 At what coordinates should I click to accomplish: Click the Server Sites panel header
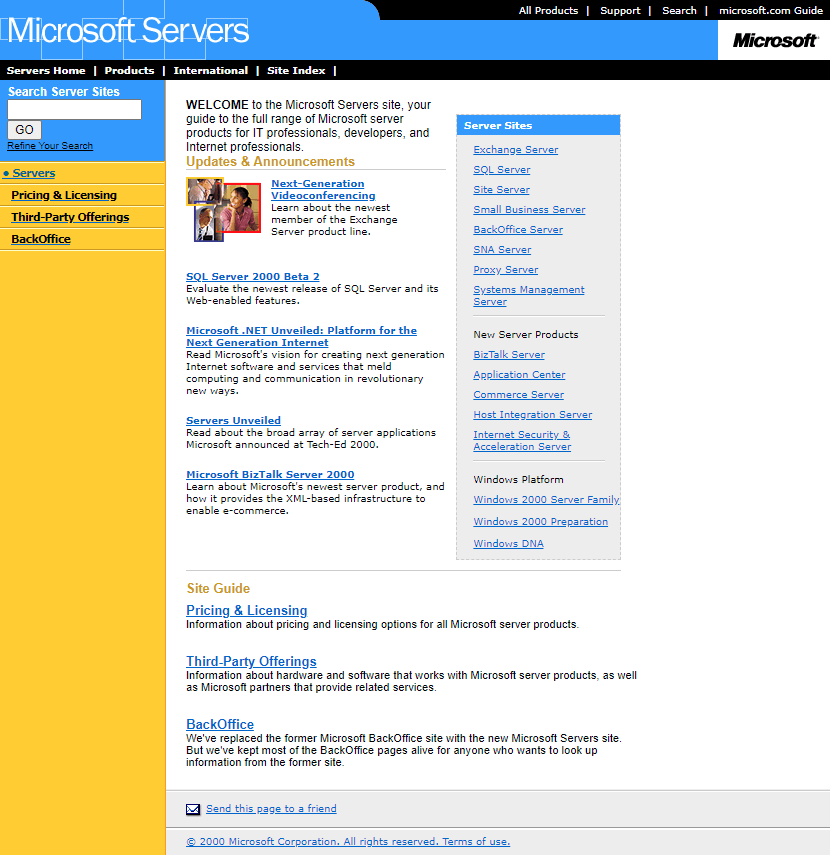538,125
